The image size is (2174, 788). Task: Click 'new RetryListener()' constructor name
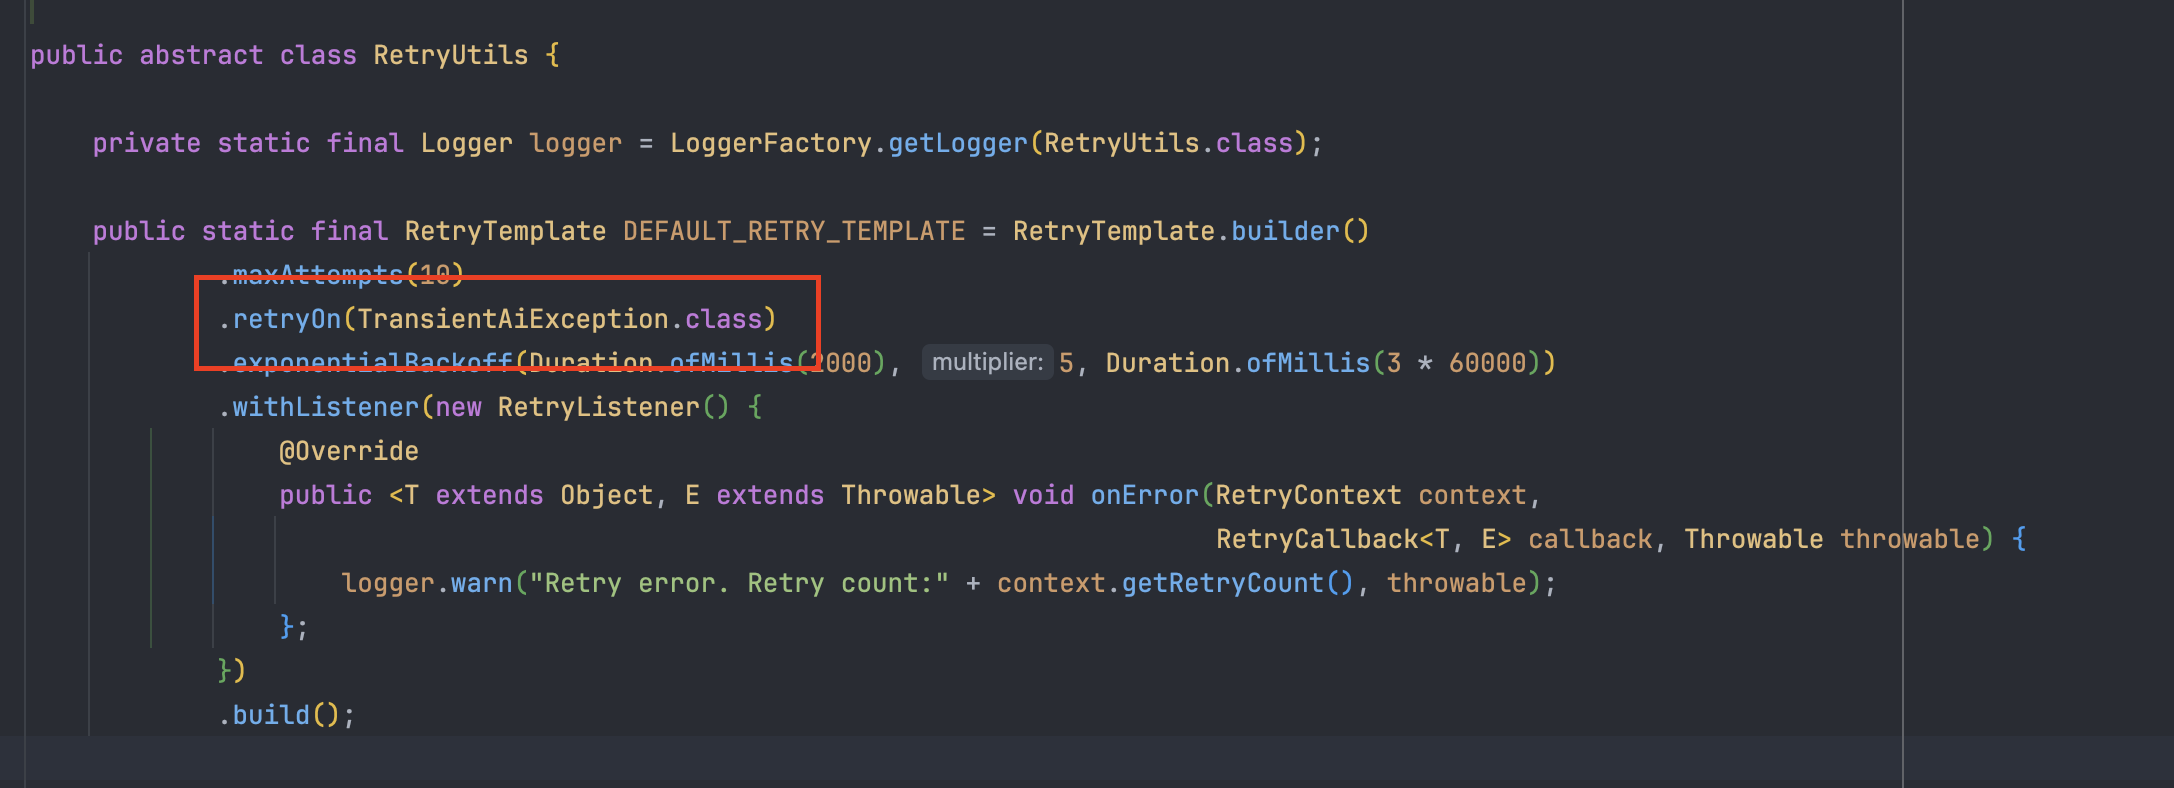coord(599,407)
